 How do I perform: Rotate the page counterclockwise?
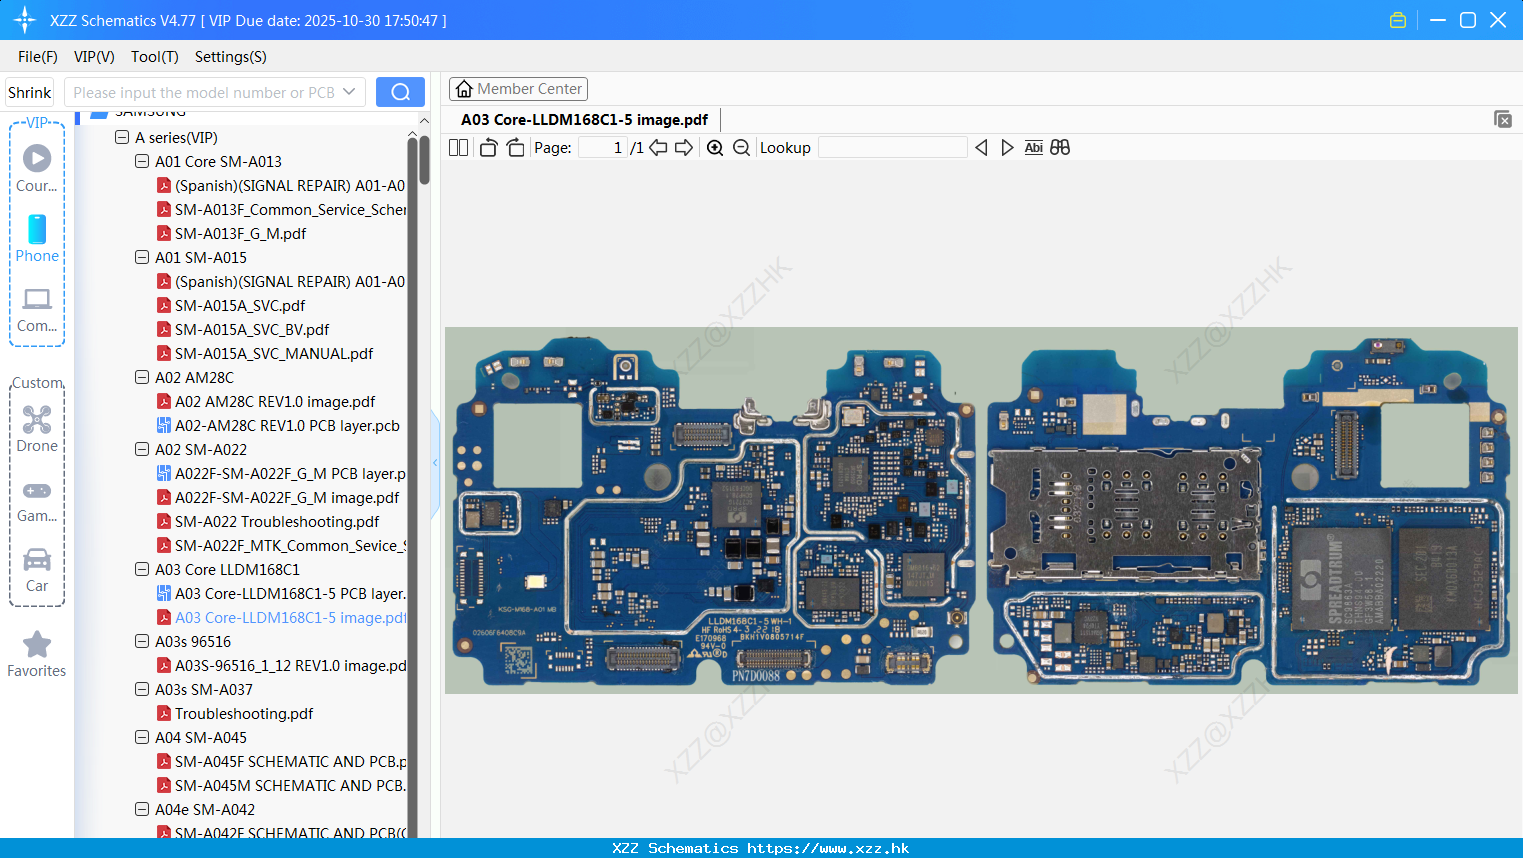488,147
